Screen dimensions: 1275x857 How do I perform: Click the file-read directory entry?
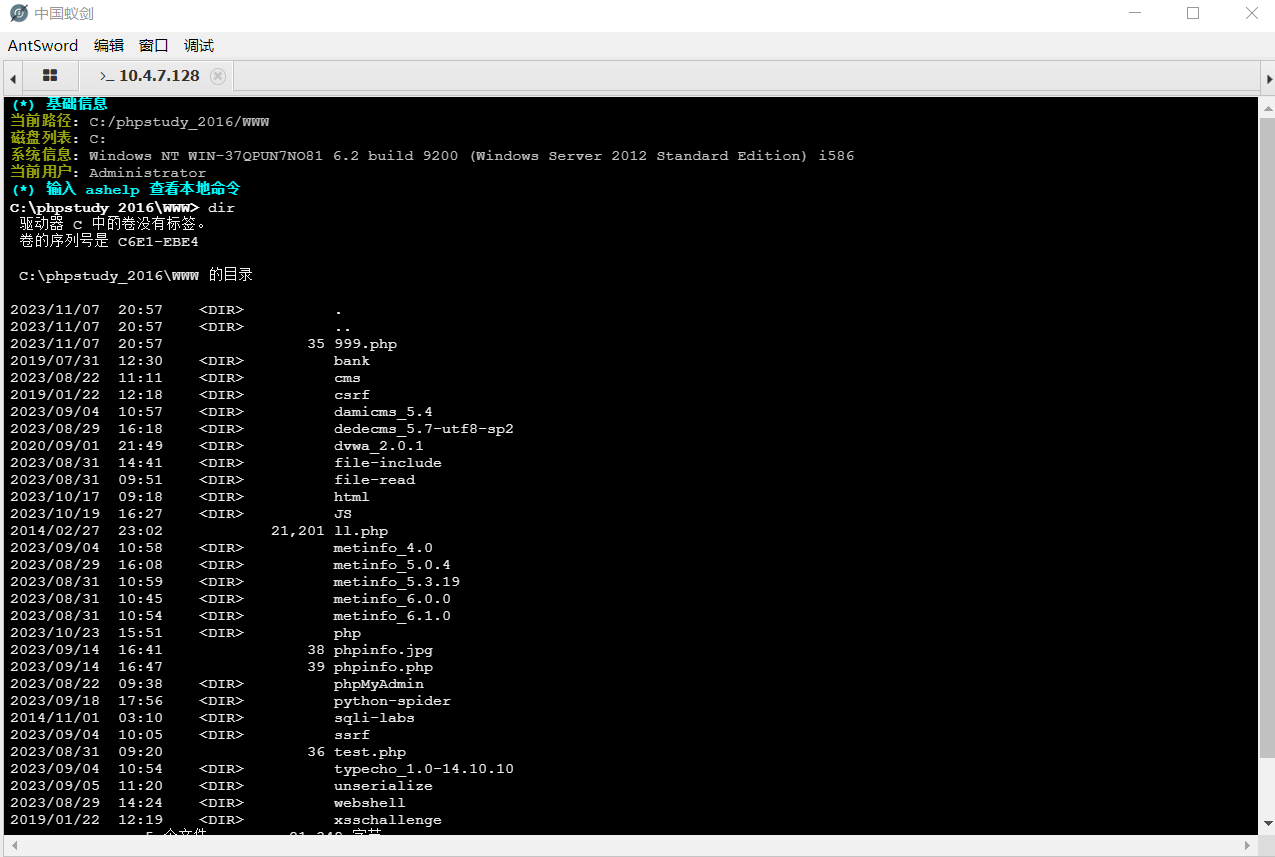click(375, 480)
